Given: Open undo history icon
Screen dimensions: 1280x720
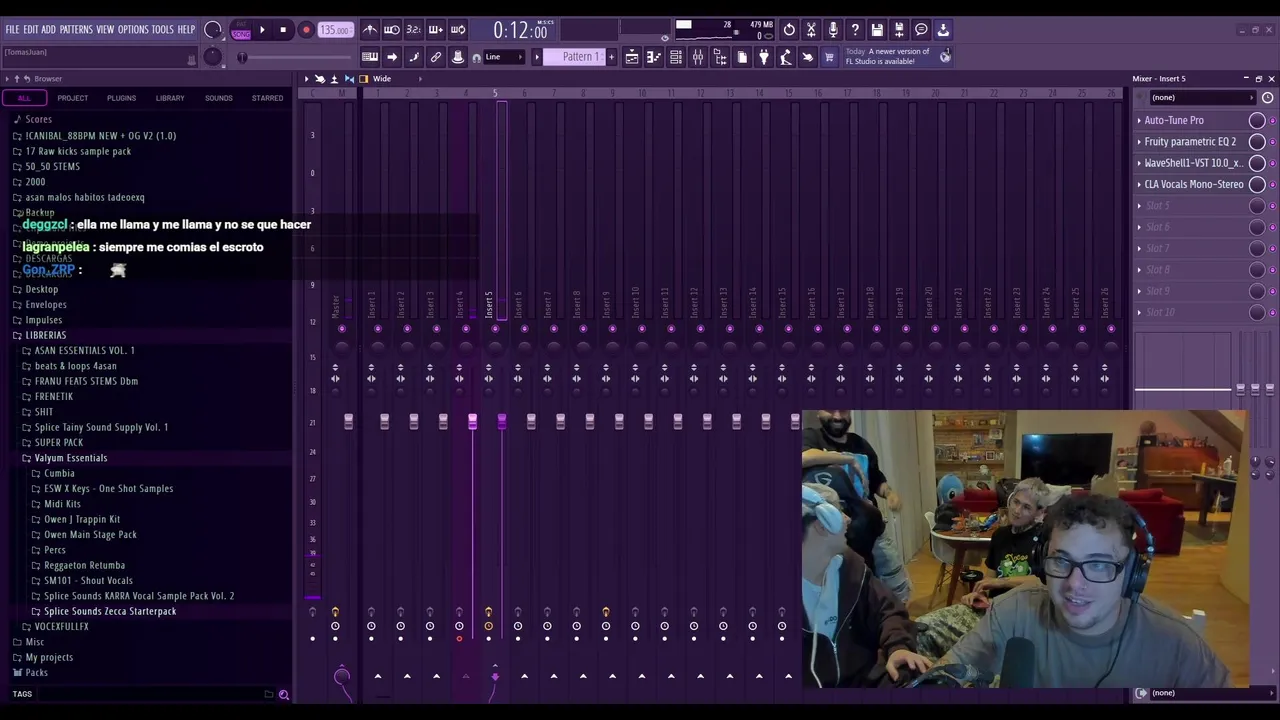Looking at the screenshot, I should click(x=789, y=30).
